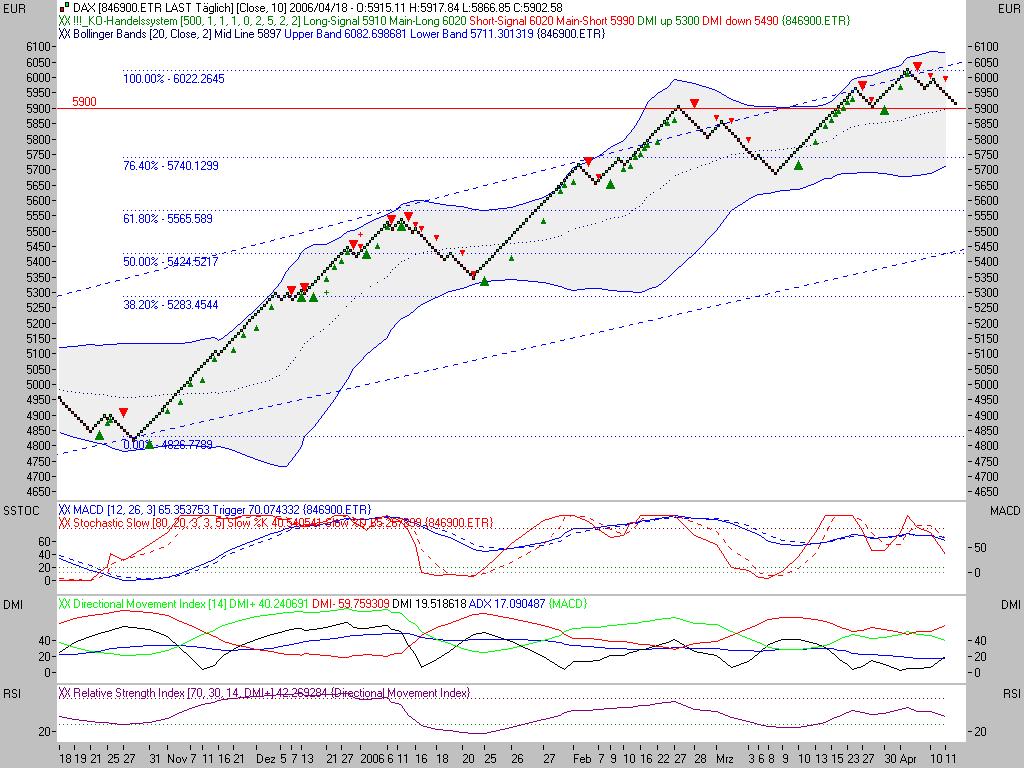
Task: Select the ADX 17.090487 value
Action: pos(507,604)
